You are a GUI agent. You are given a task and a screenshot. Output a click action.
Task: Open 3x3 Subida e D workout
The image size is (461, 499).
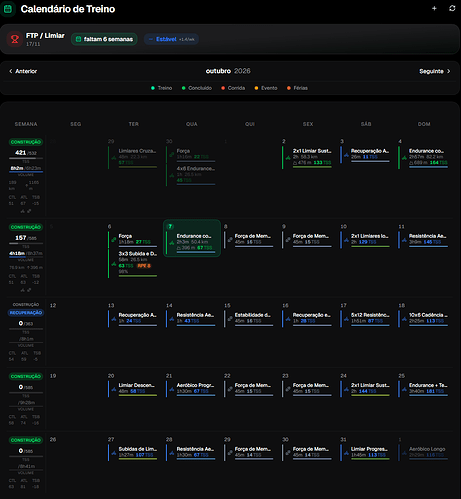133,263
